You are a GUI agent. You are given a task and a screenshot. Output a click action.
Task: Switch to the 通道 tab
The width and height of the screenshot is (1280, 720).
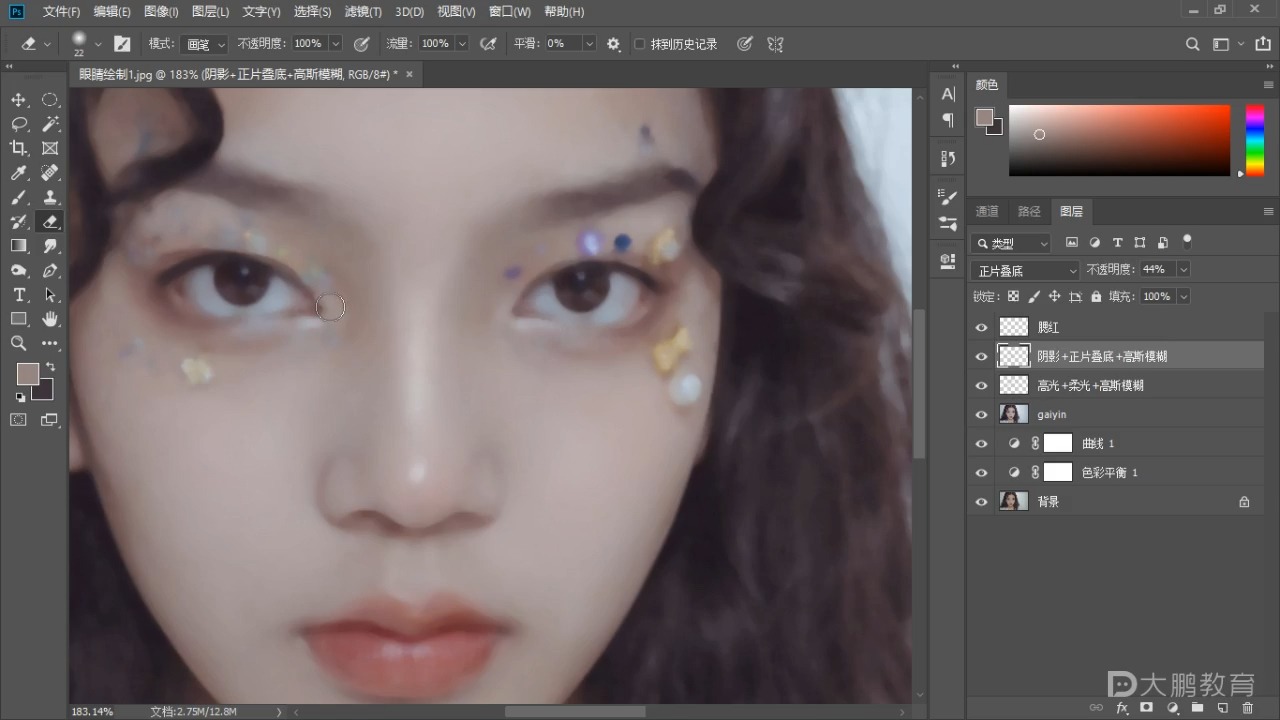pyautogui.click(x=987, y=211)
